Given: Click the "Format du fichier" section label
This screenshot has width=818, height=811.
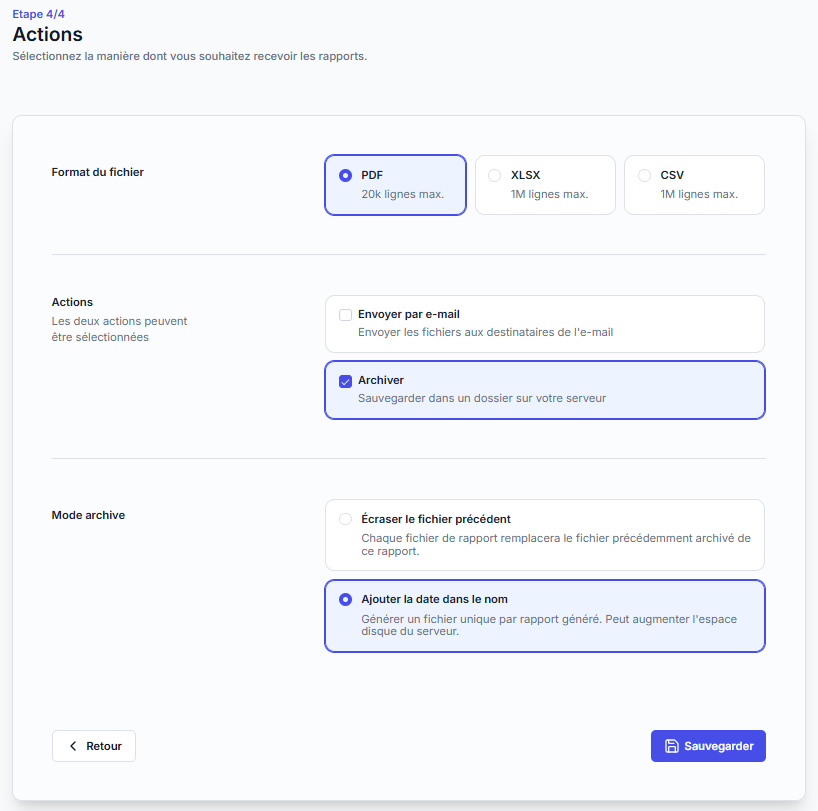Looking at the screenshot, I should (98, 172).
